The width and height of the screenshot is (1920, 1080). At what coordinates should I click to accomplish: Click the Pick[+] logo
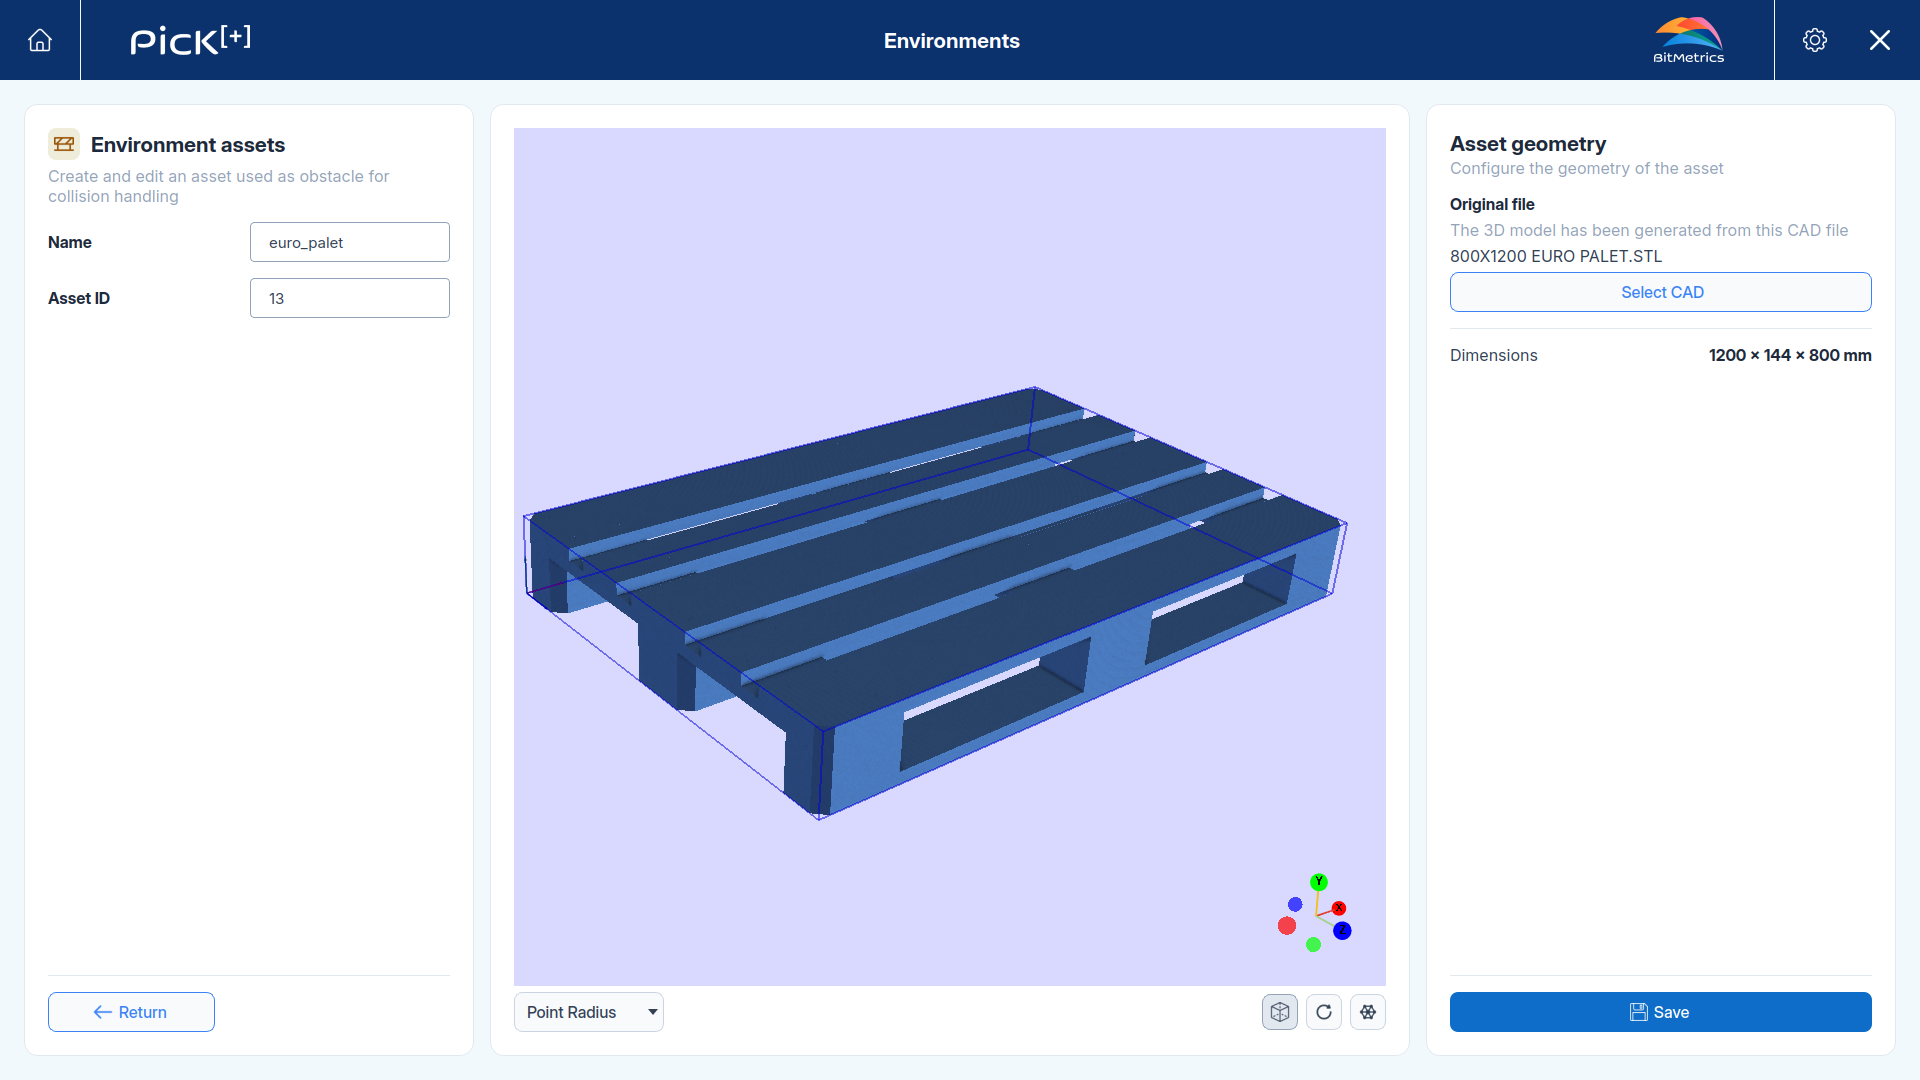click(191, 40)
